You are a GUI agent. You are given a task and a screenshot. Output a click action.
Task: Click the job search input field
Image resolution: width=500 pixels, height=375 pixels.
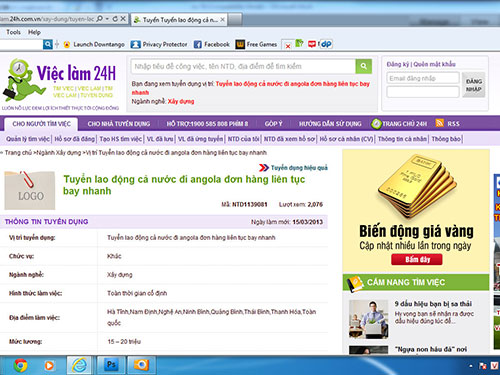(x=243, y=66)
